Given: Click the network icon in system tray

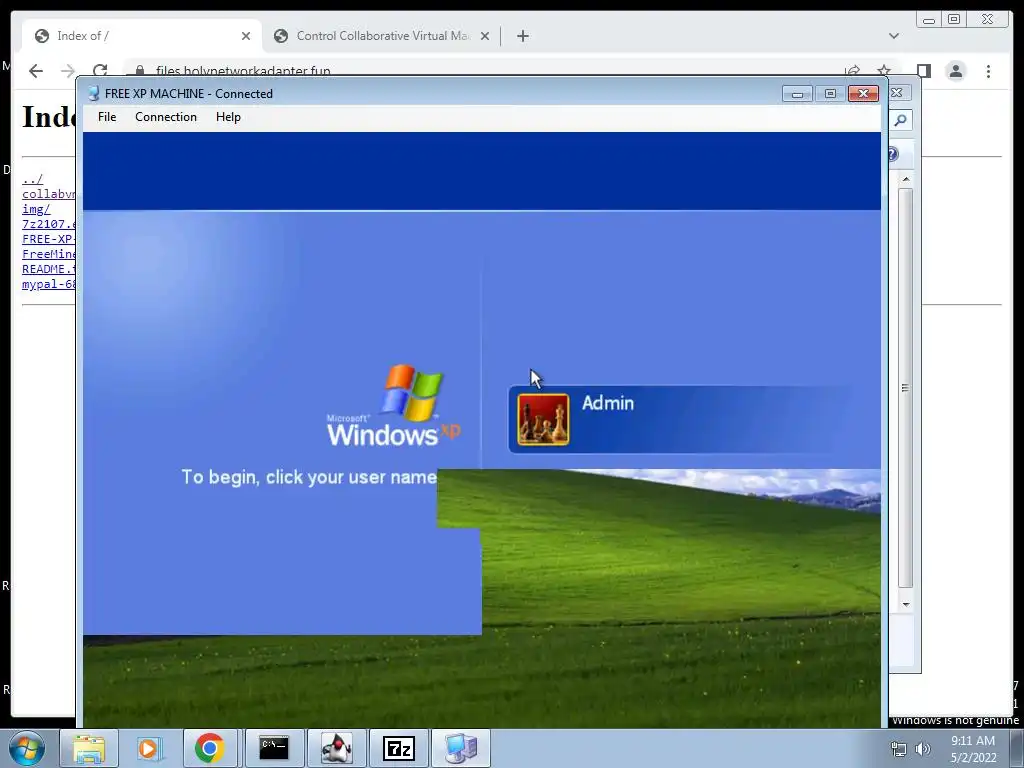Looking at the screenshot, I should tap(899, 749).
